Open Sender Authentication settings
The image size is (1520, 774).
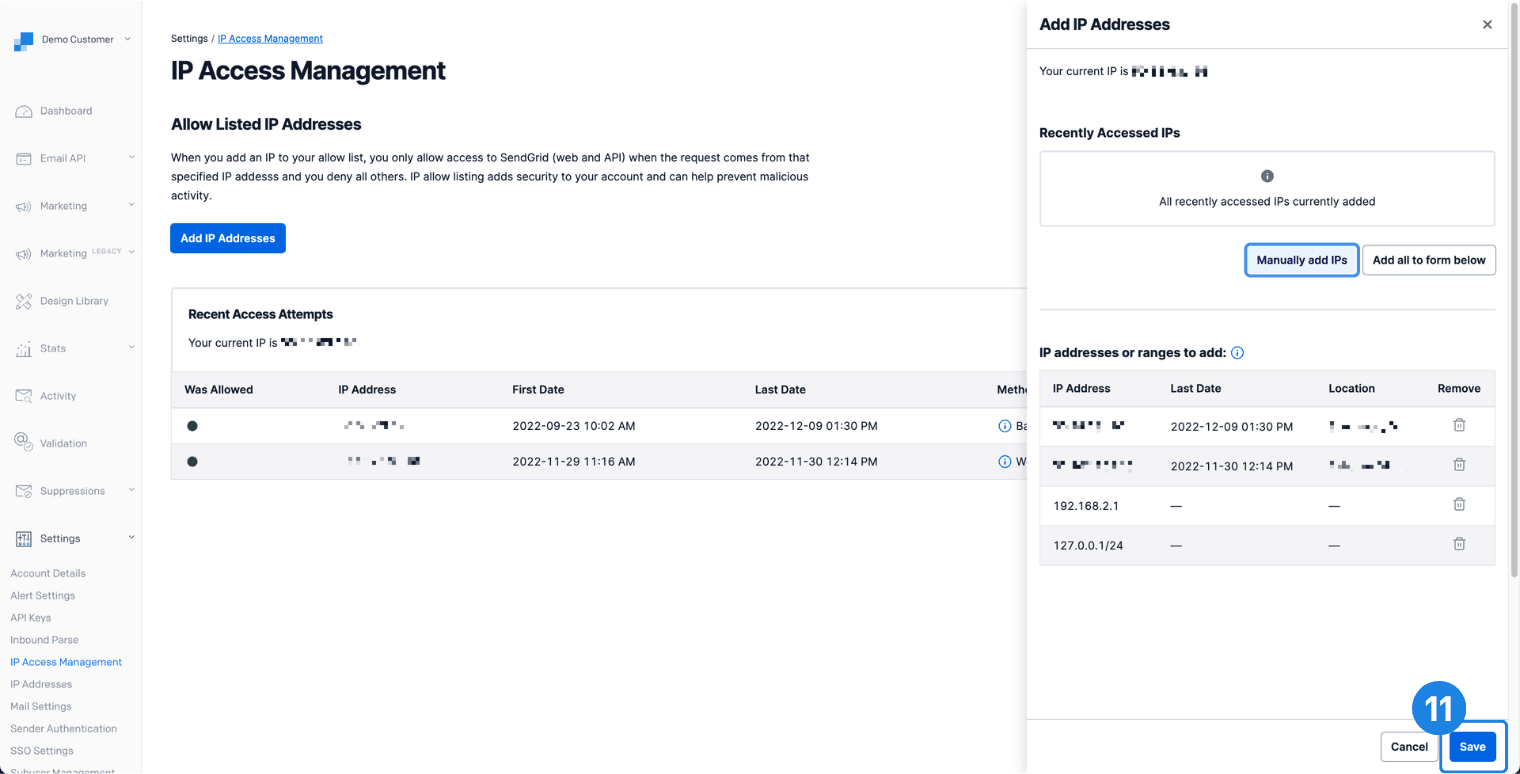coord(63,728)
